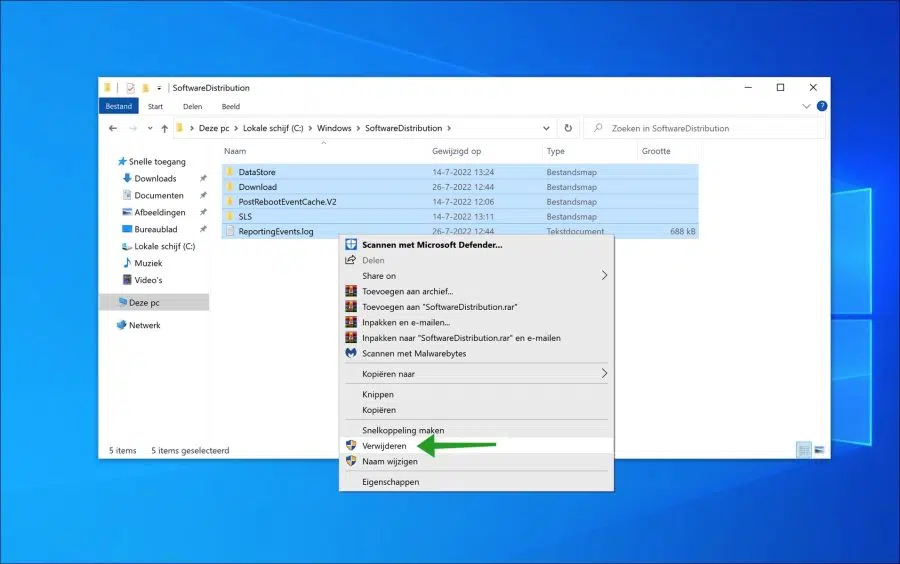Open the Bestand tab
Image resolution: width=900 pixels, height=564 pixels.
click(x=119, y=106)
